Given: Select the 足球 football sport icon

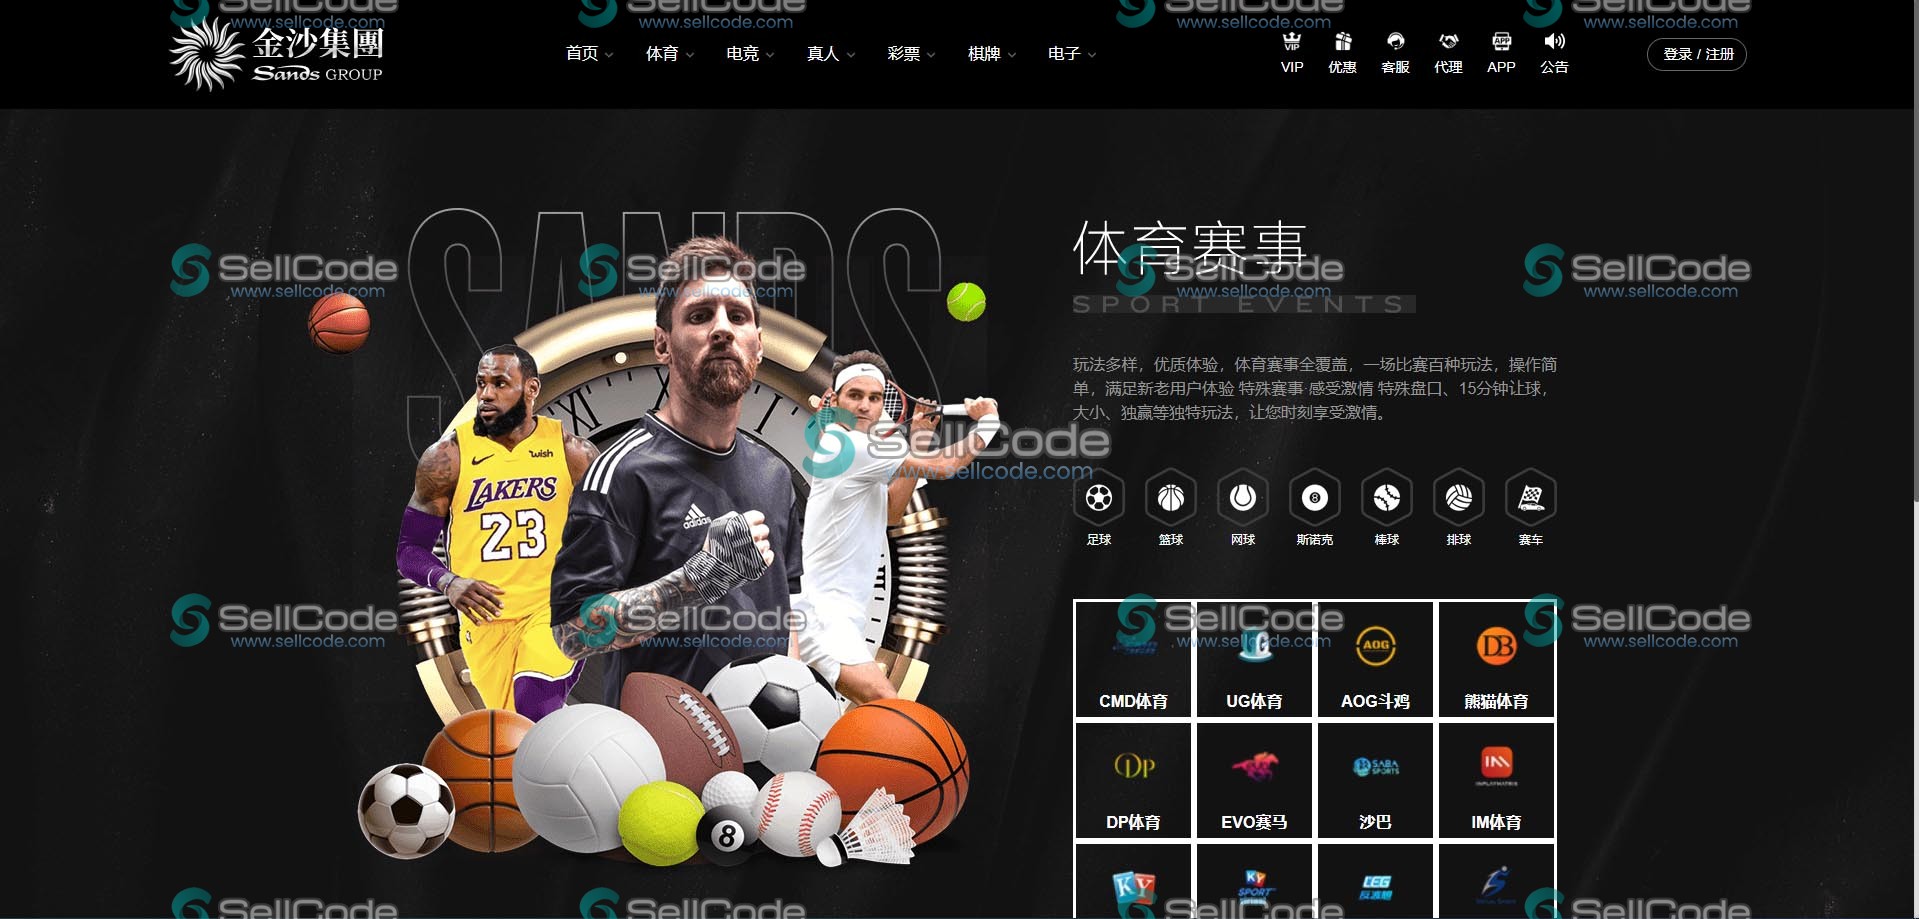Looking at the screenshot, I should coord(1099,498).
